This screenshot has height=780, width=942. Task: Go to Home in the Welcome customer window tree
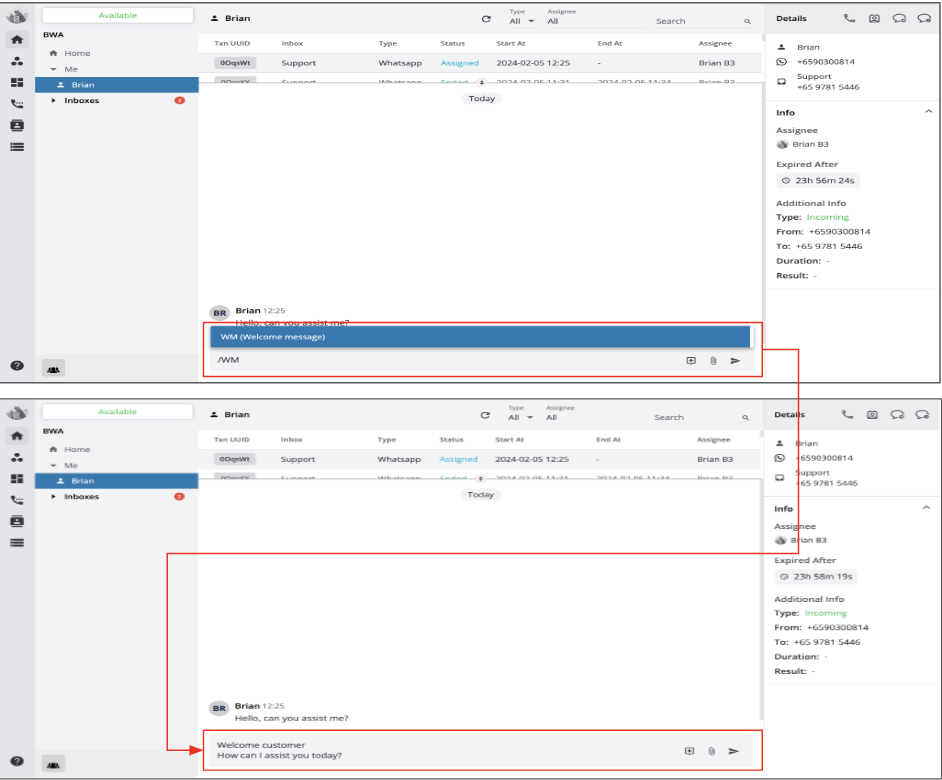pyautogui.click(x=77, y=449)
